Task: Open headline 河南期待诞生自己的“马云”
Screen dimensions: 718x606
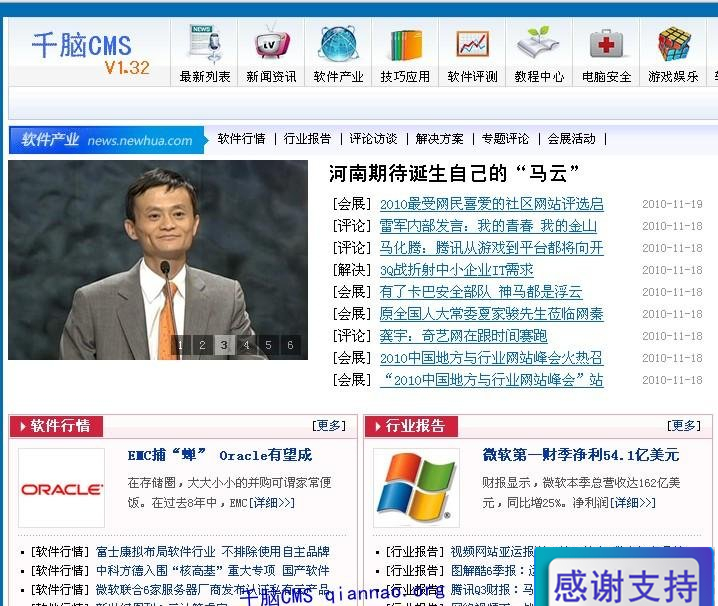Action: 454,174
